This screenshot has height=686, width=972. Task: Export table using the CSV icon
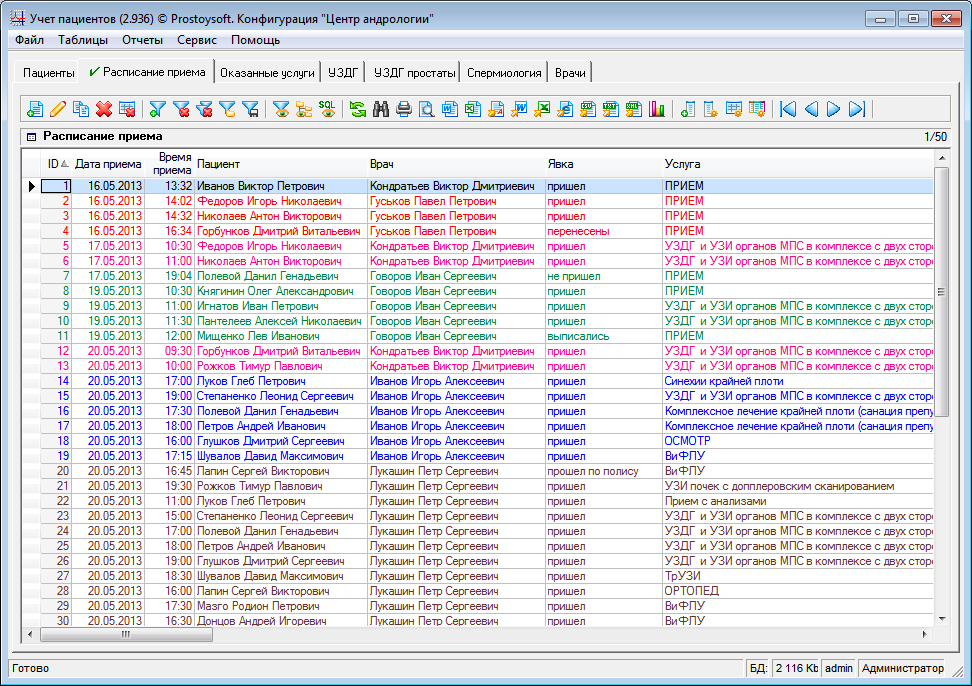[587, 109]
